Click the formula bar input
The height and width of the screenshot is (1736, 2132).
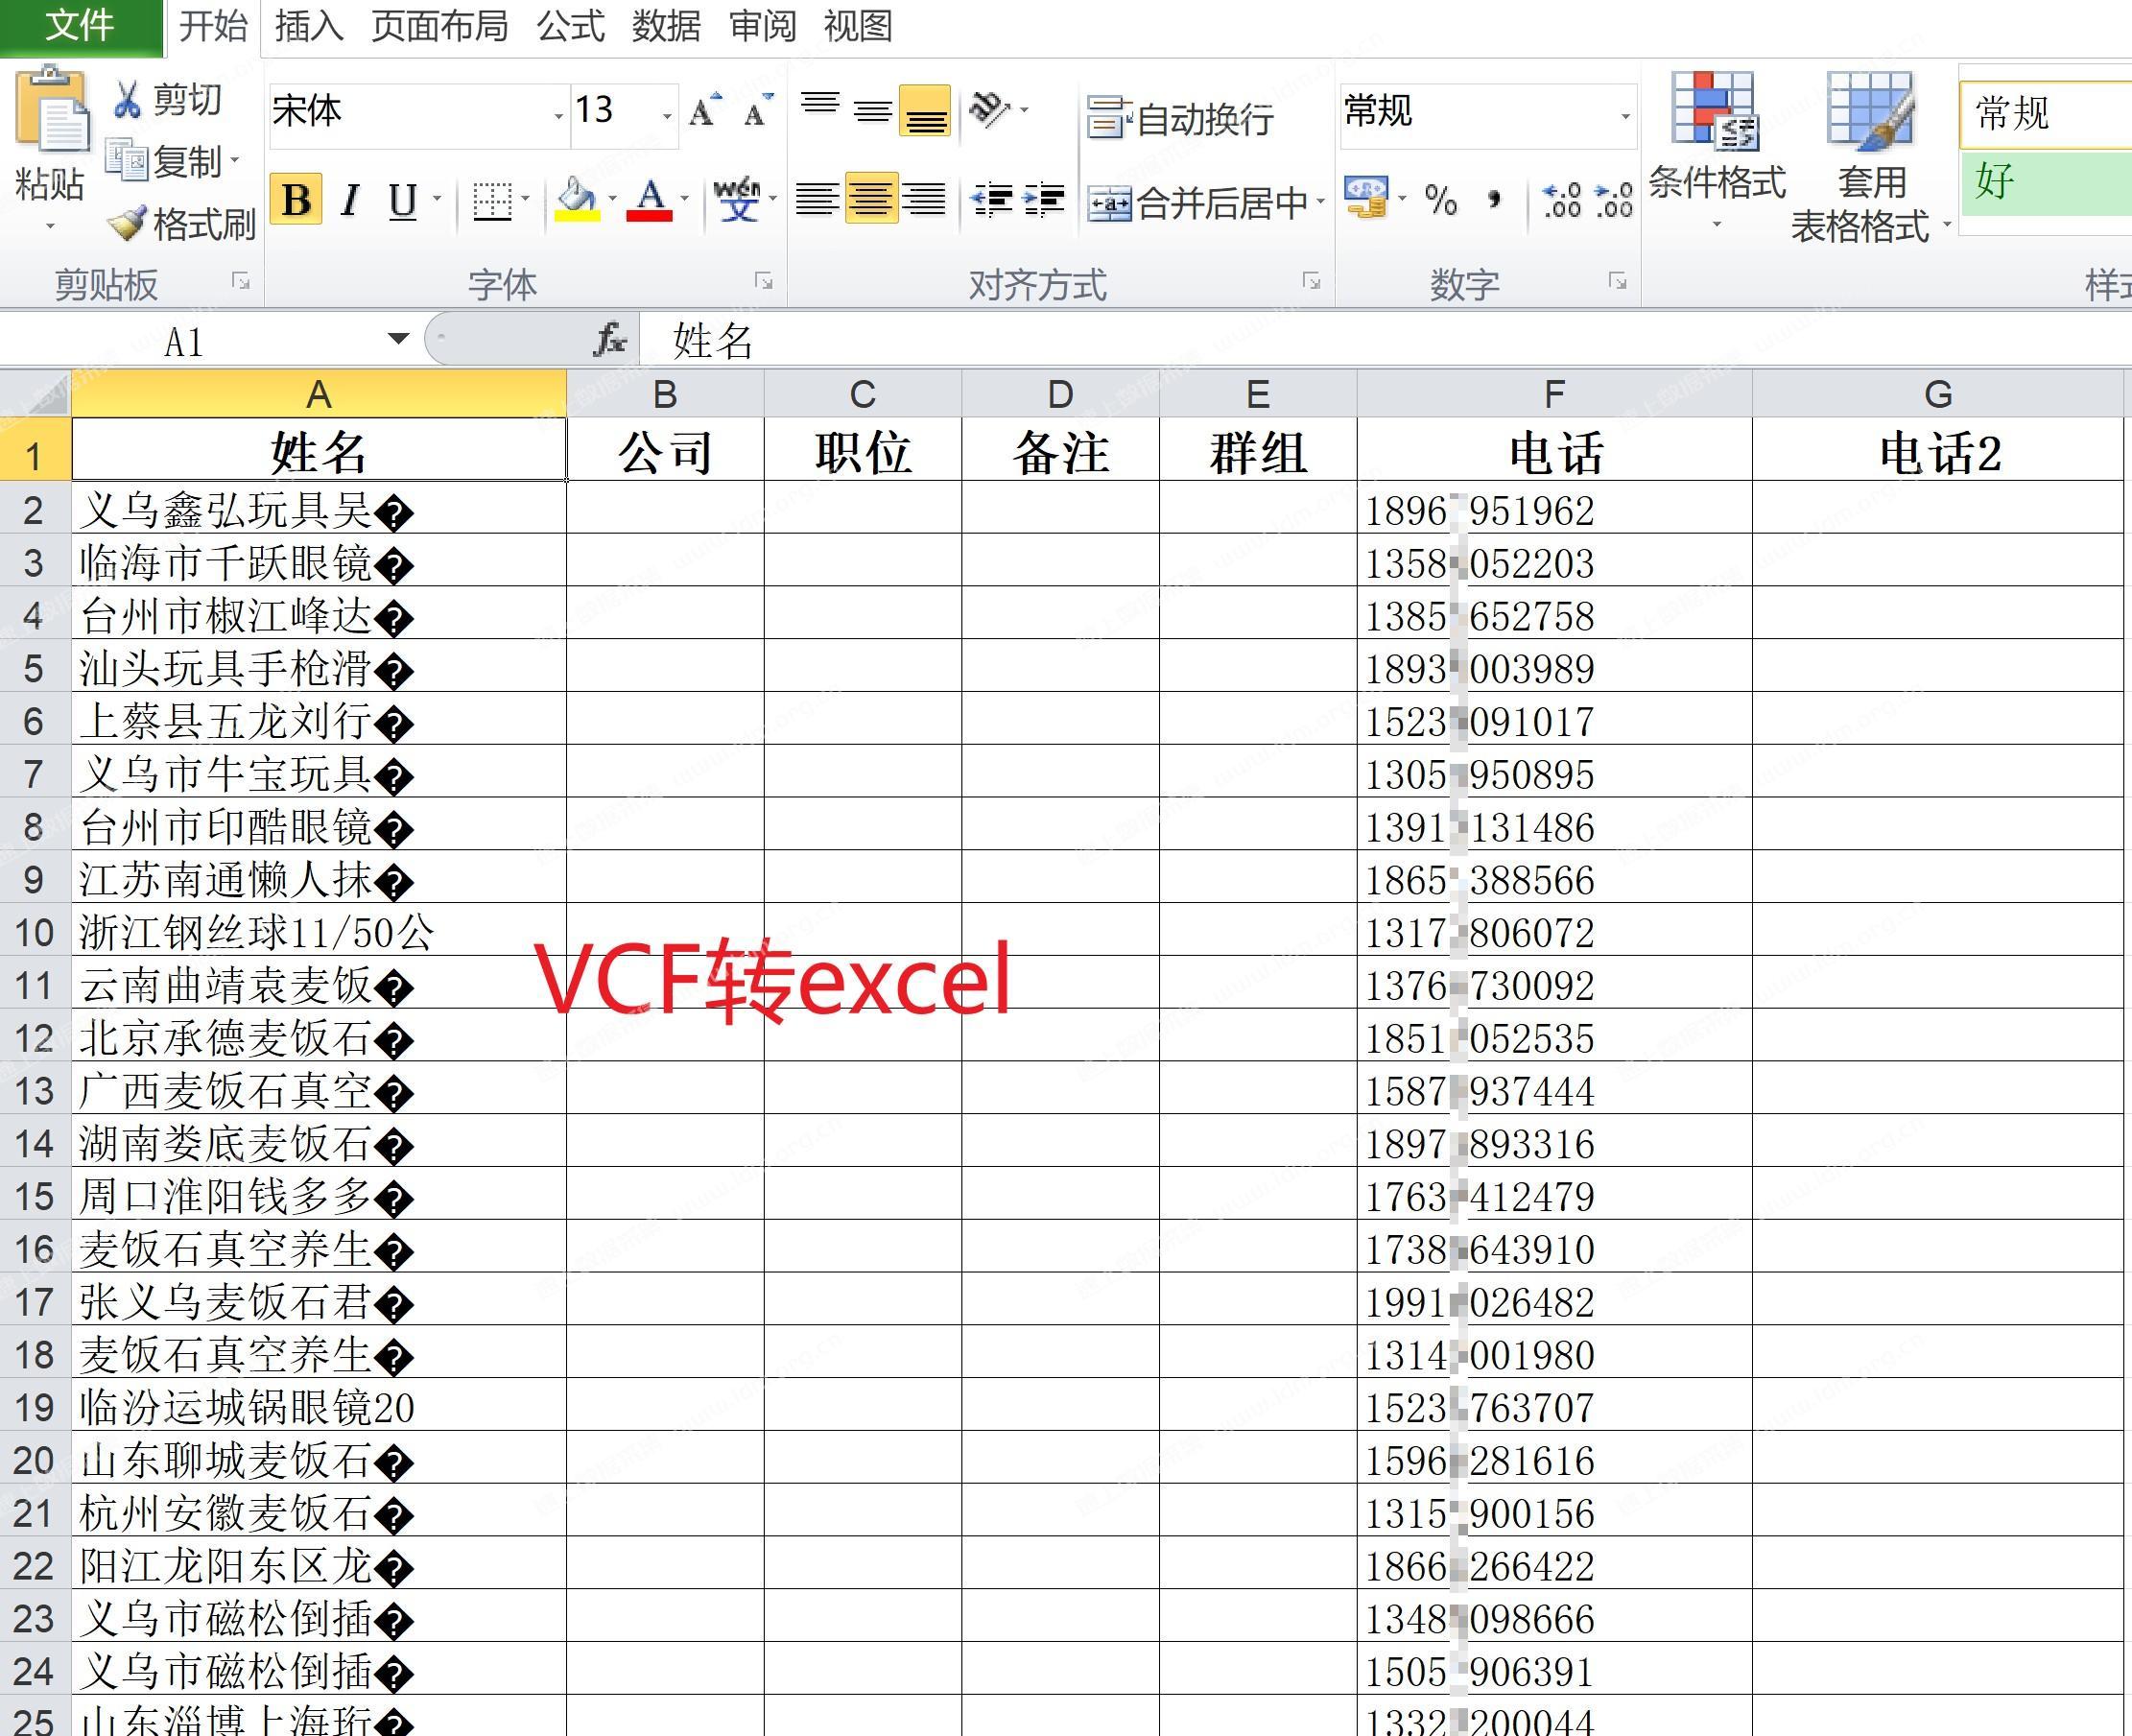(1385, 341)
